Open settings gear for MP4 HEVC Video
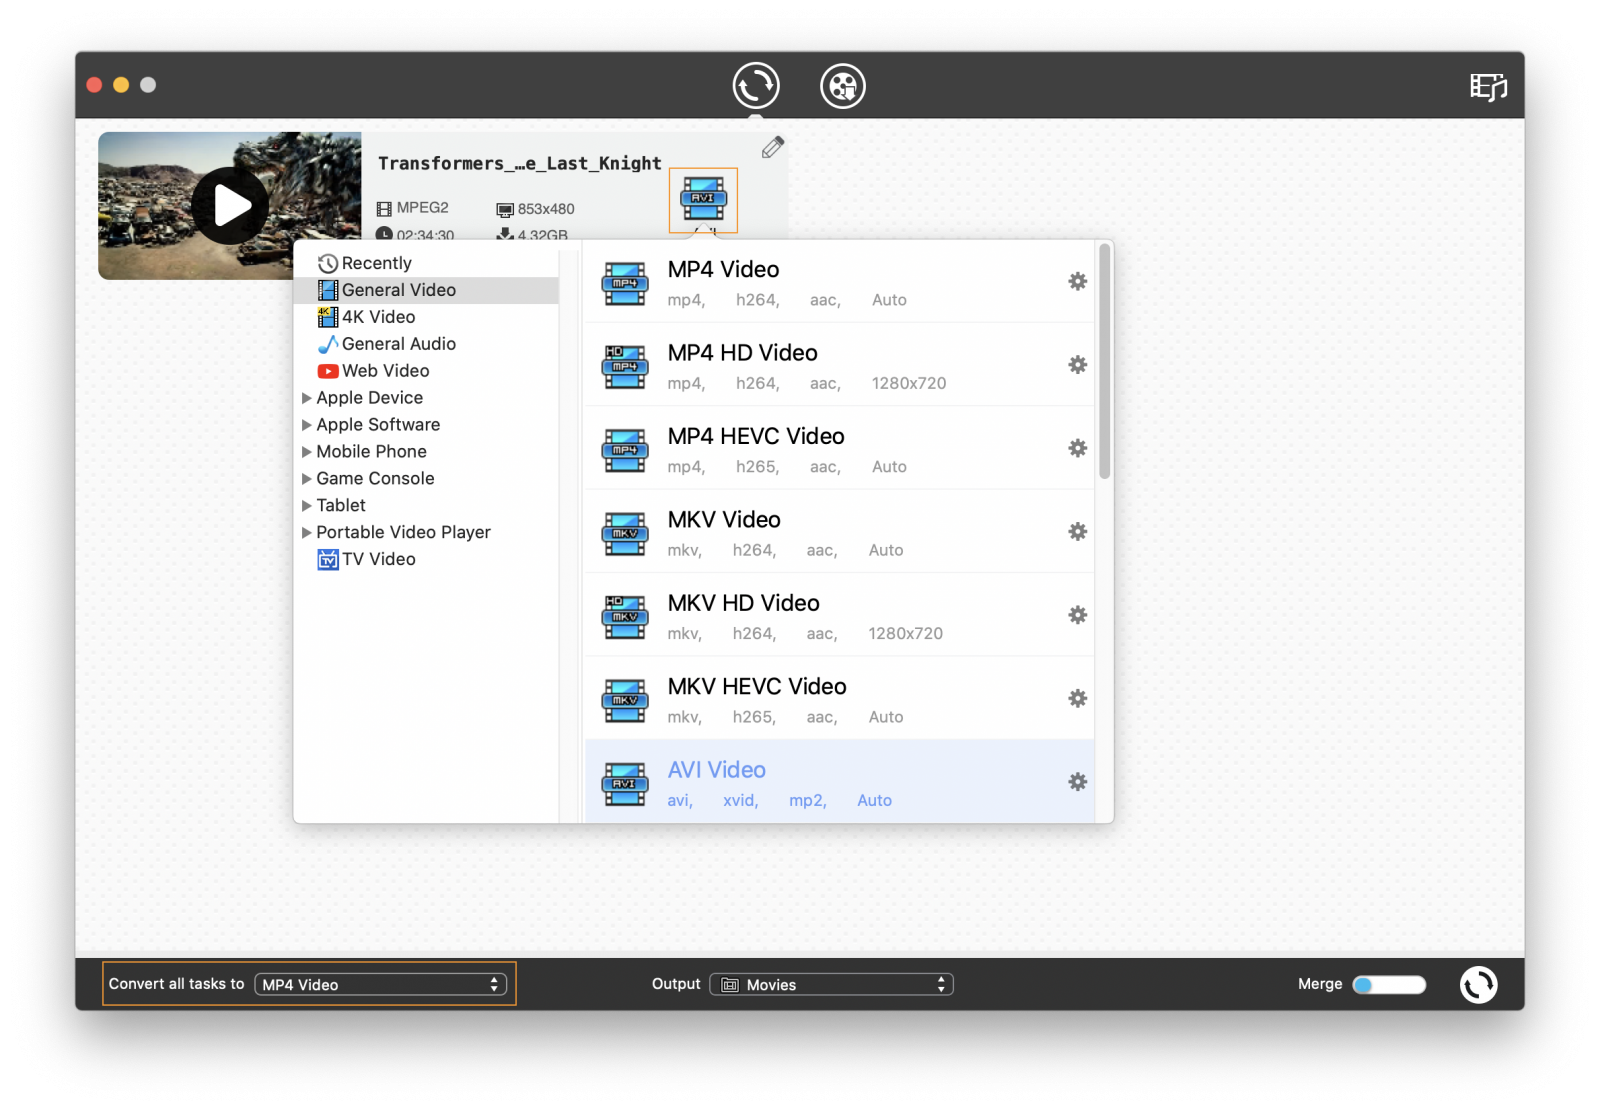This screenshot has height=1110, width=1600. click(x=1077, y=448)
